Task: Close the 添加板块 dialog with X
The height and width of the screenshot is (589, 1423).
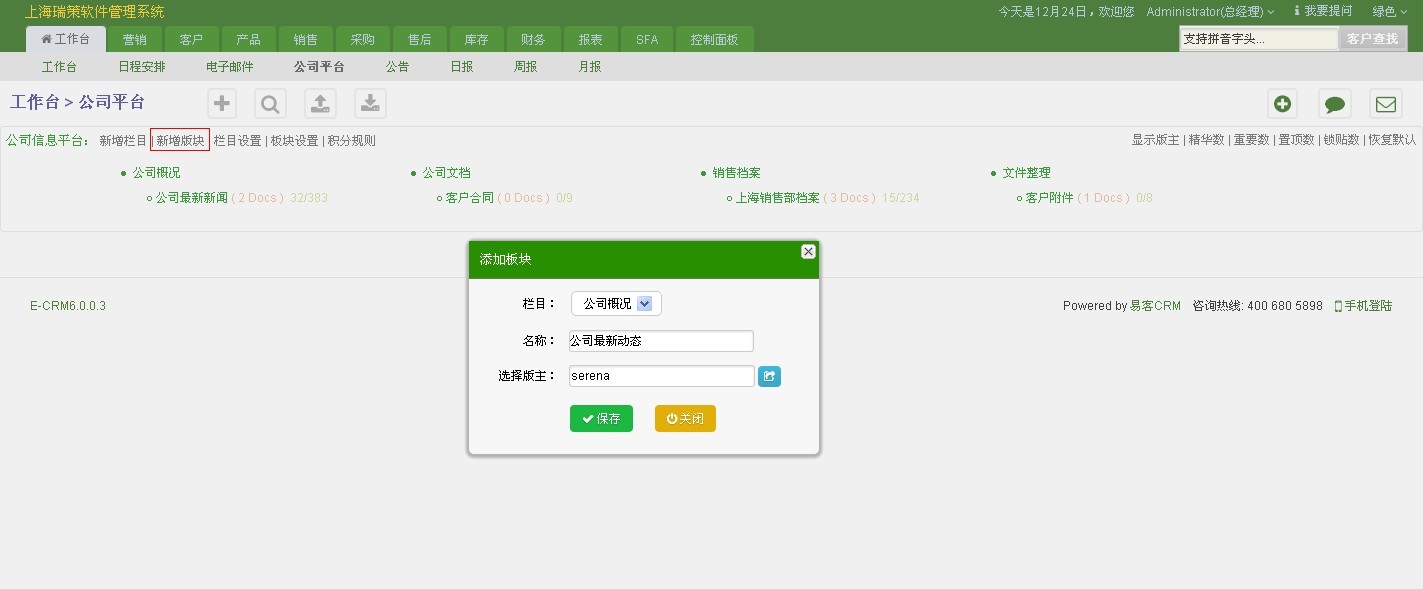Action: (x=808, y=252)
